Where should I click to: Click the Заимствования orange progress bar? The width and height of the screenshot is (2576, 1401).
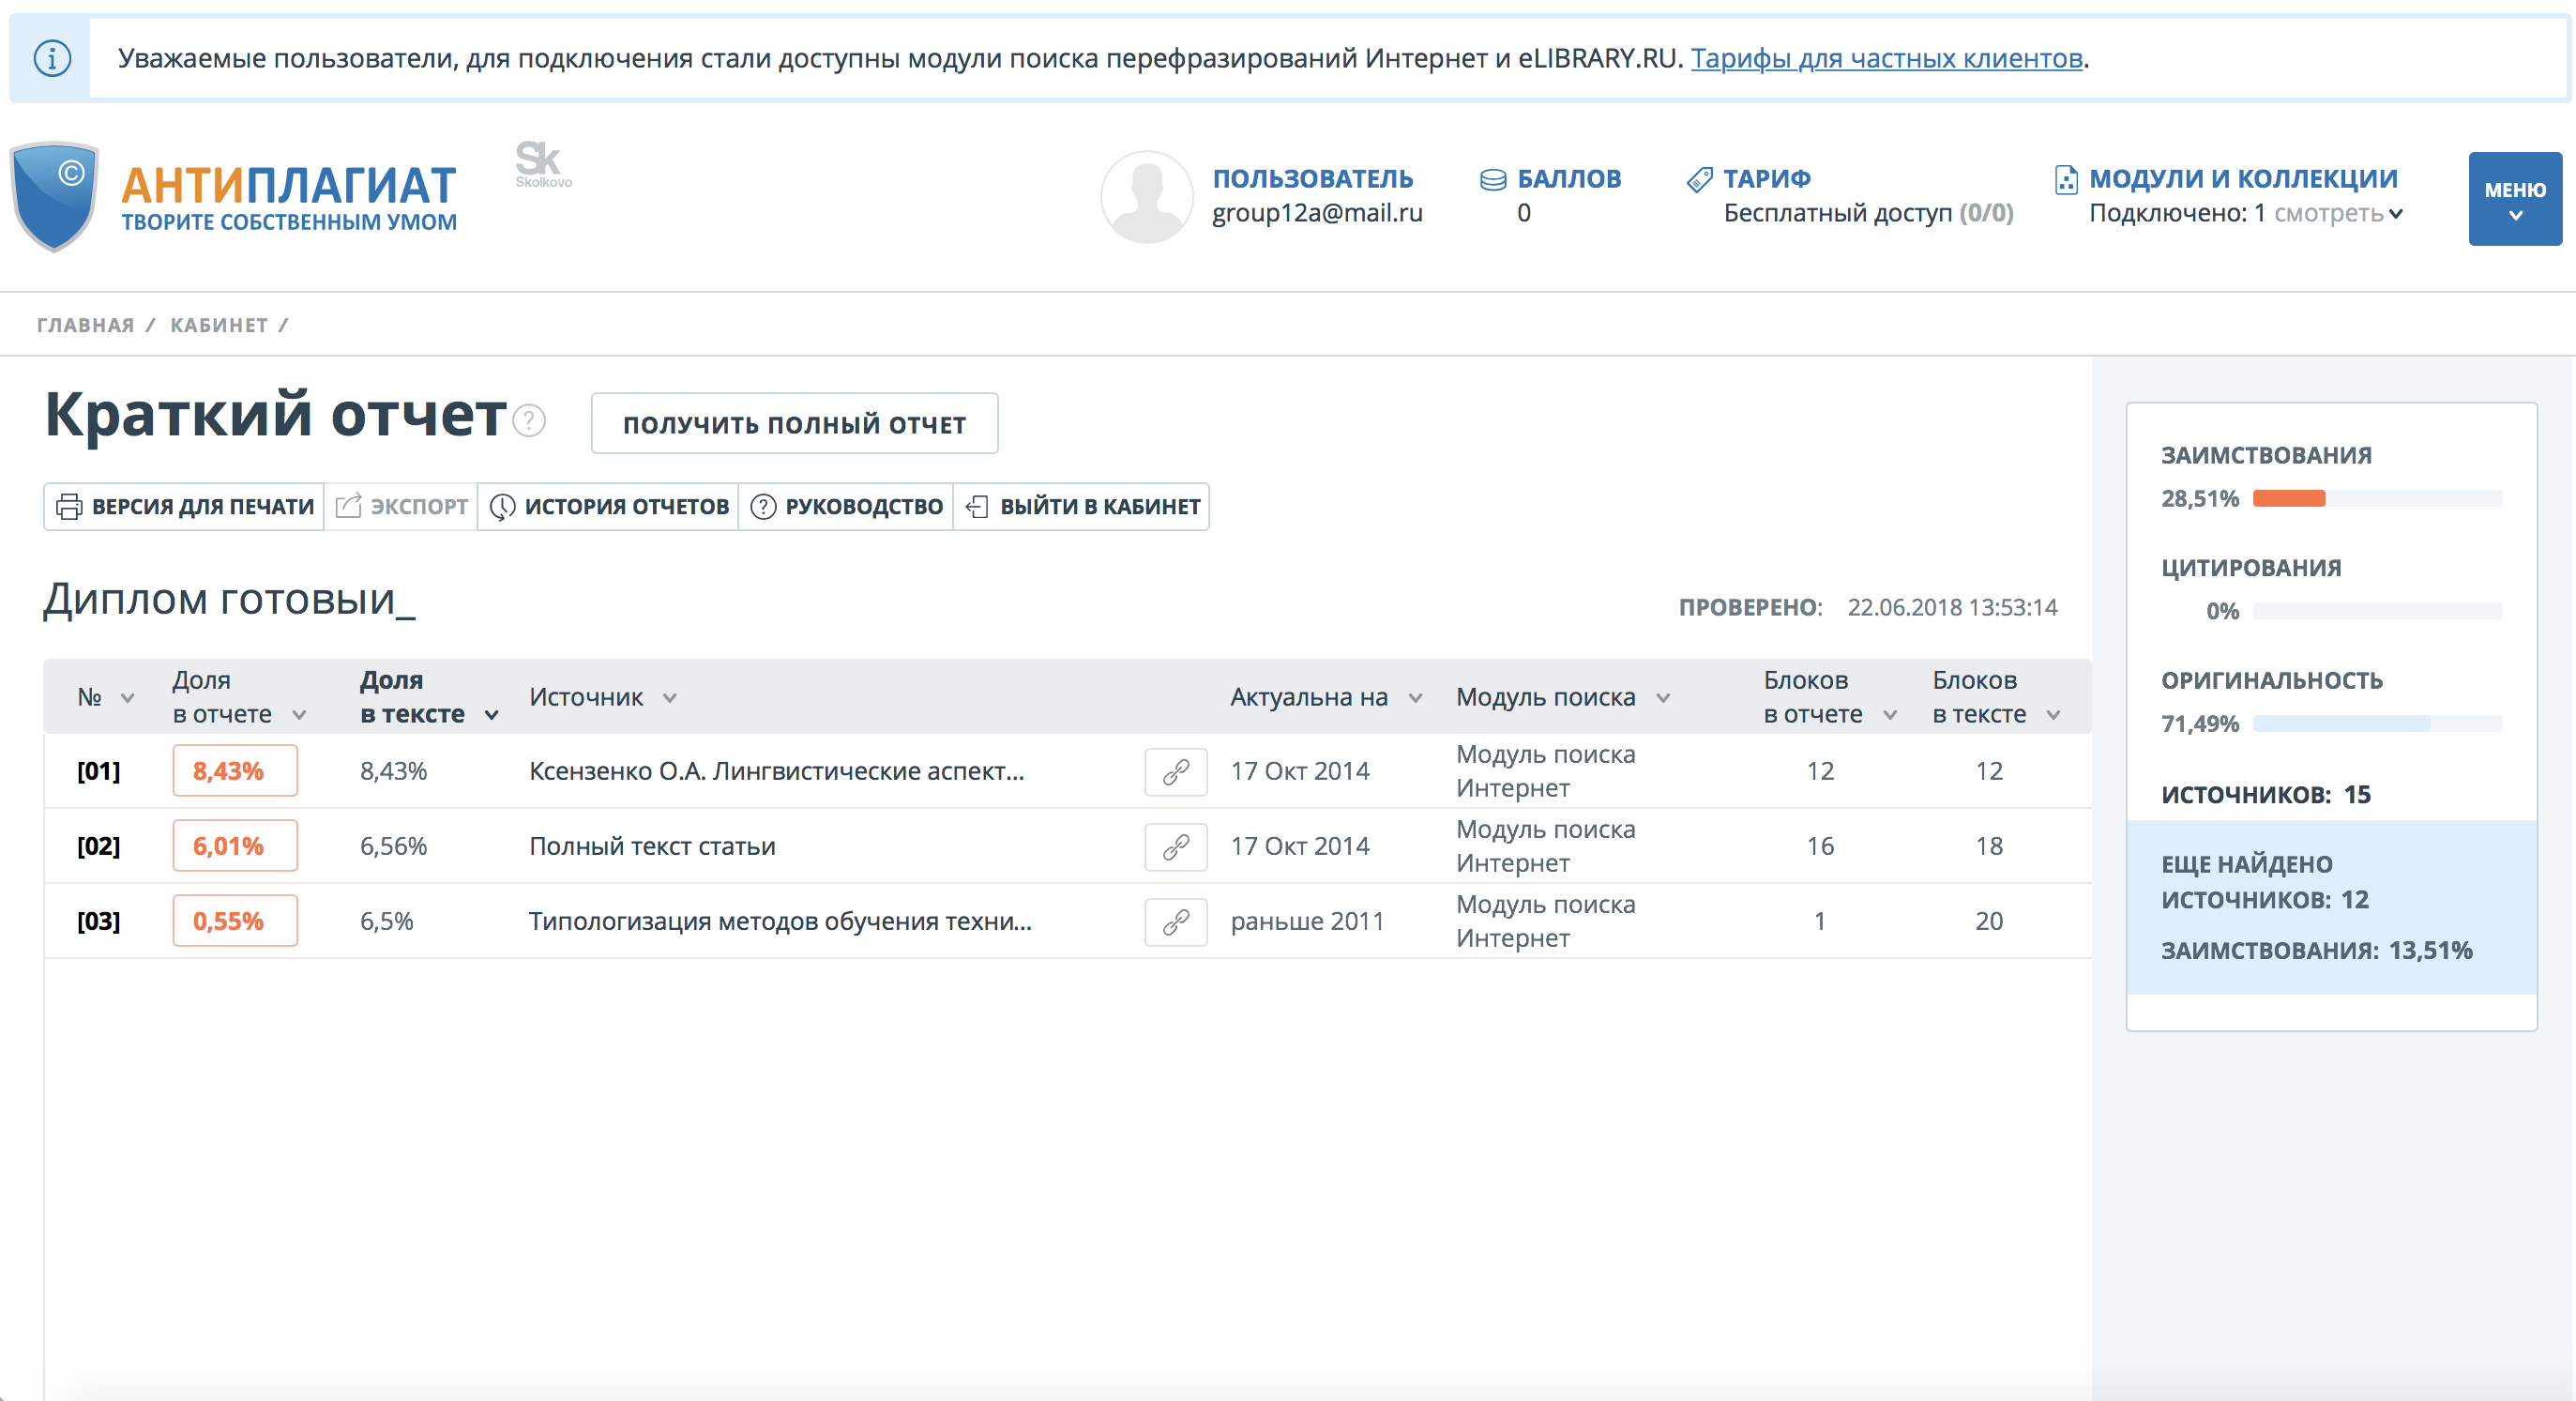pos(2288,498)
